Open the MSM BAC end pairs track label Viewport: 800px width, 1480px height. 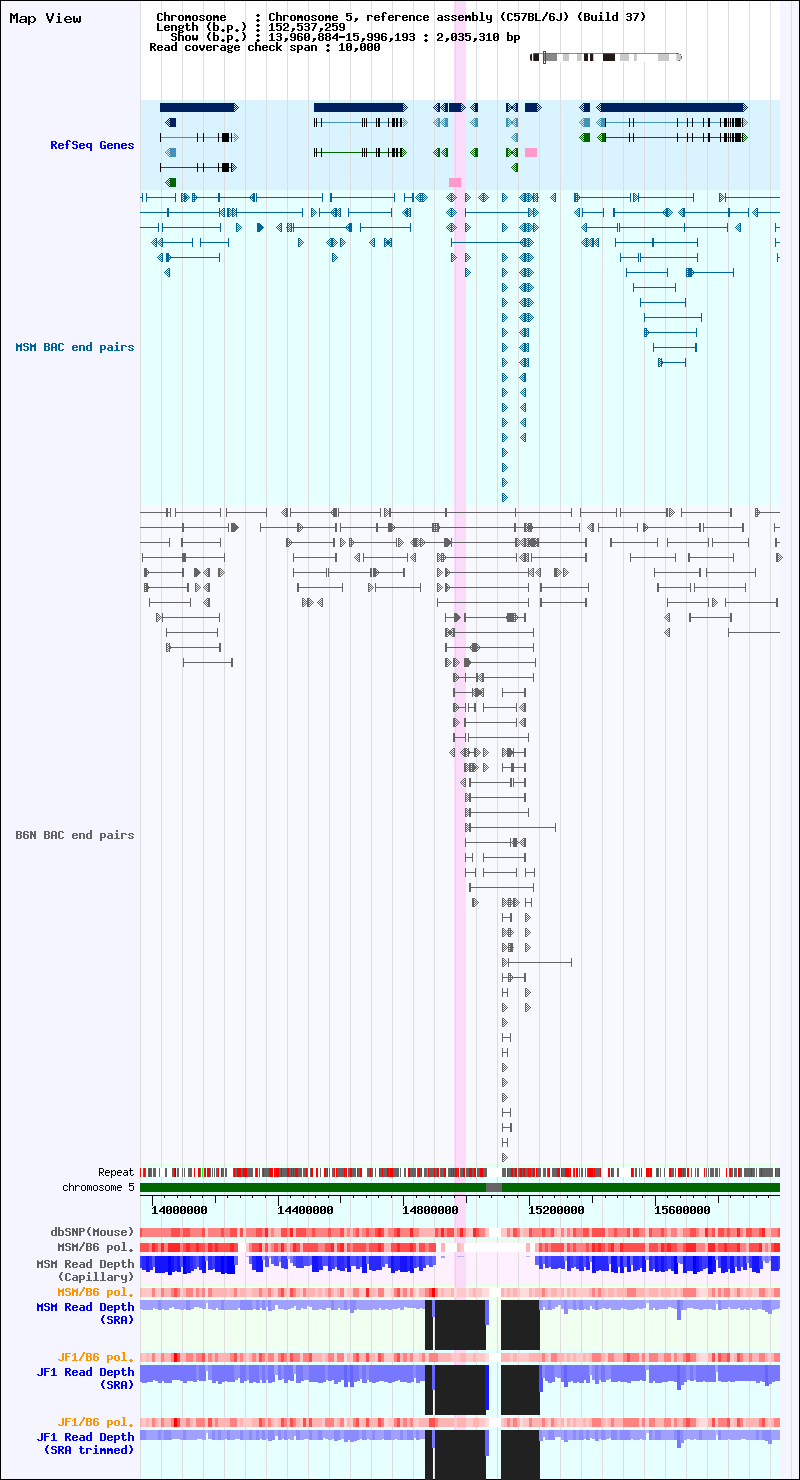point(75,348)
